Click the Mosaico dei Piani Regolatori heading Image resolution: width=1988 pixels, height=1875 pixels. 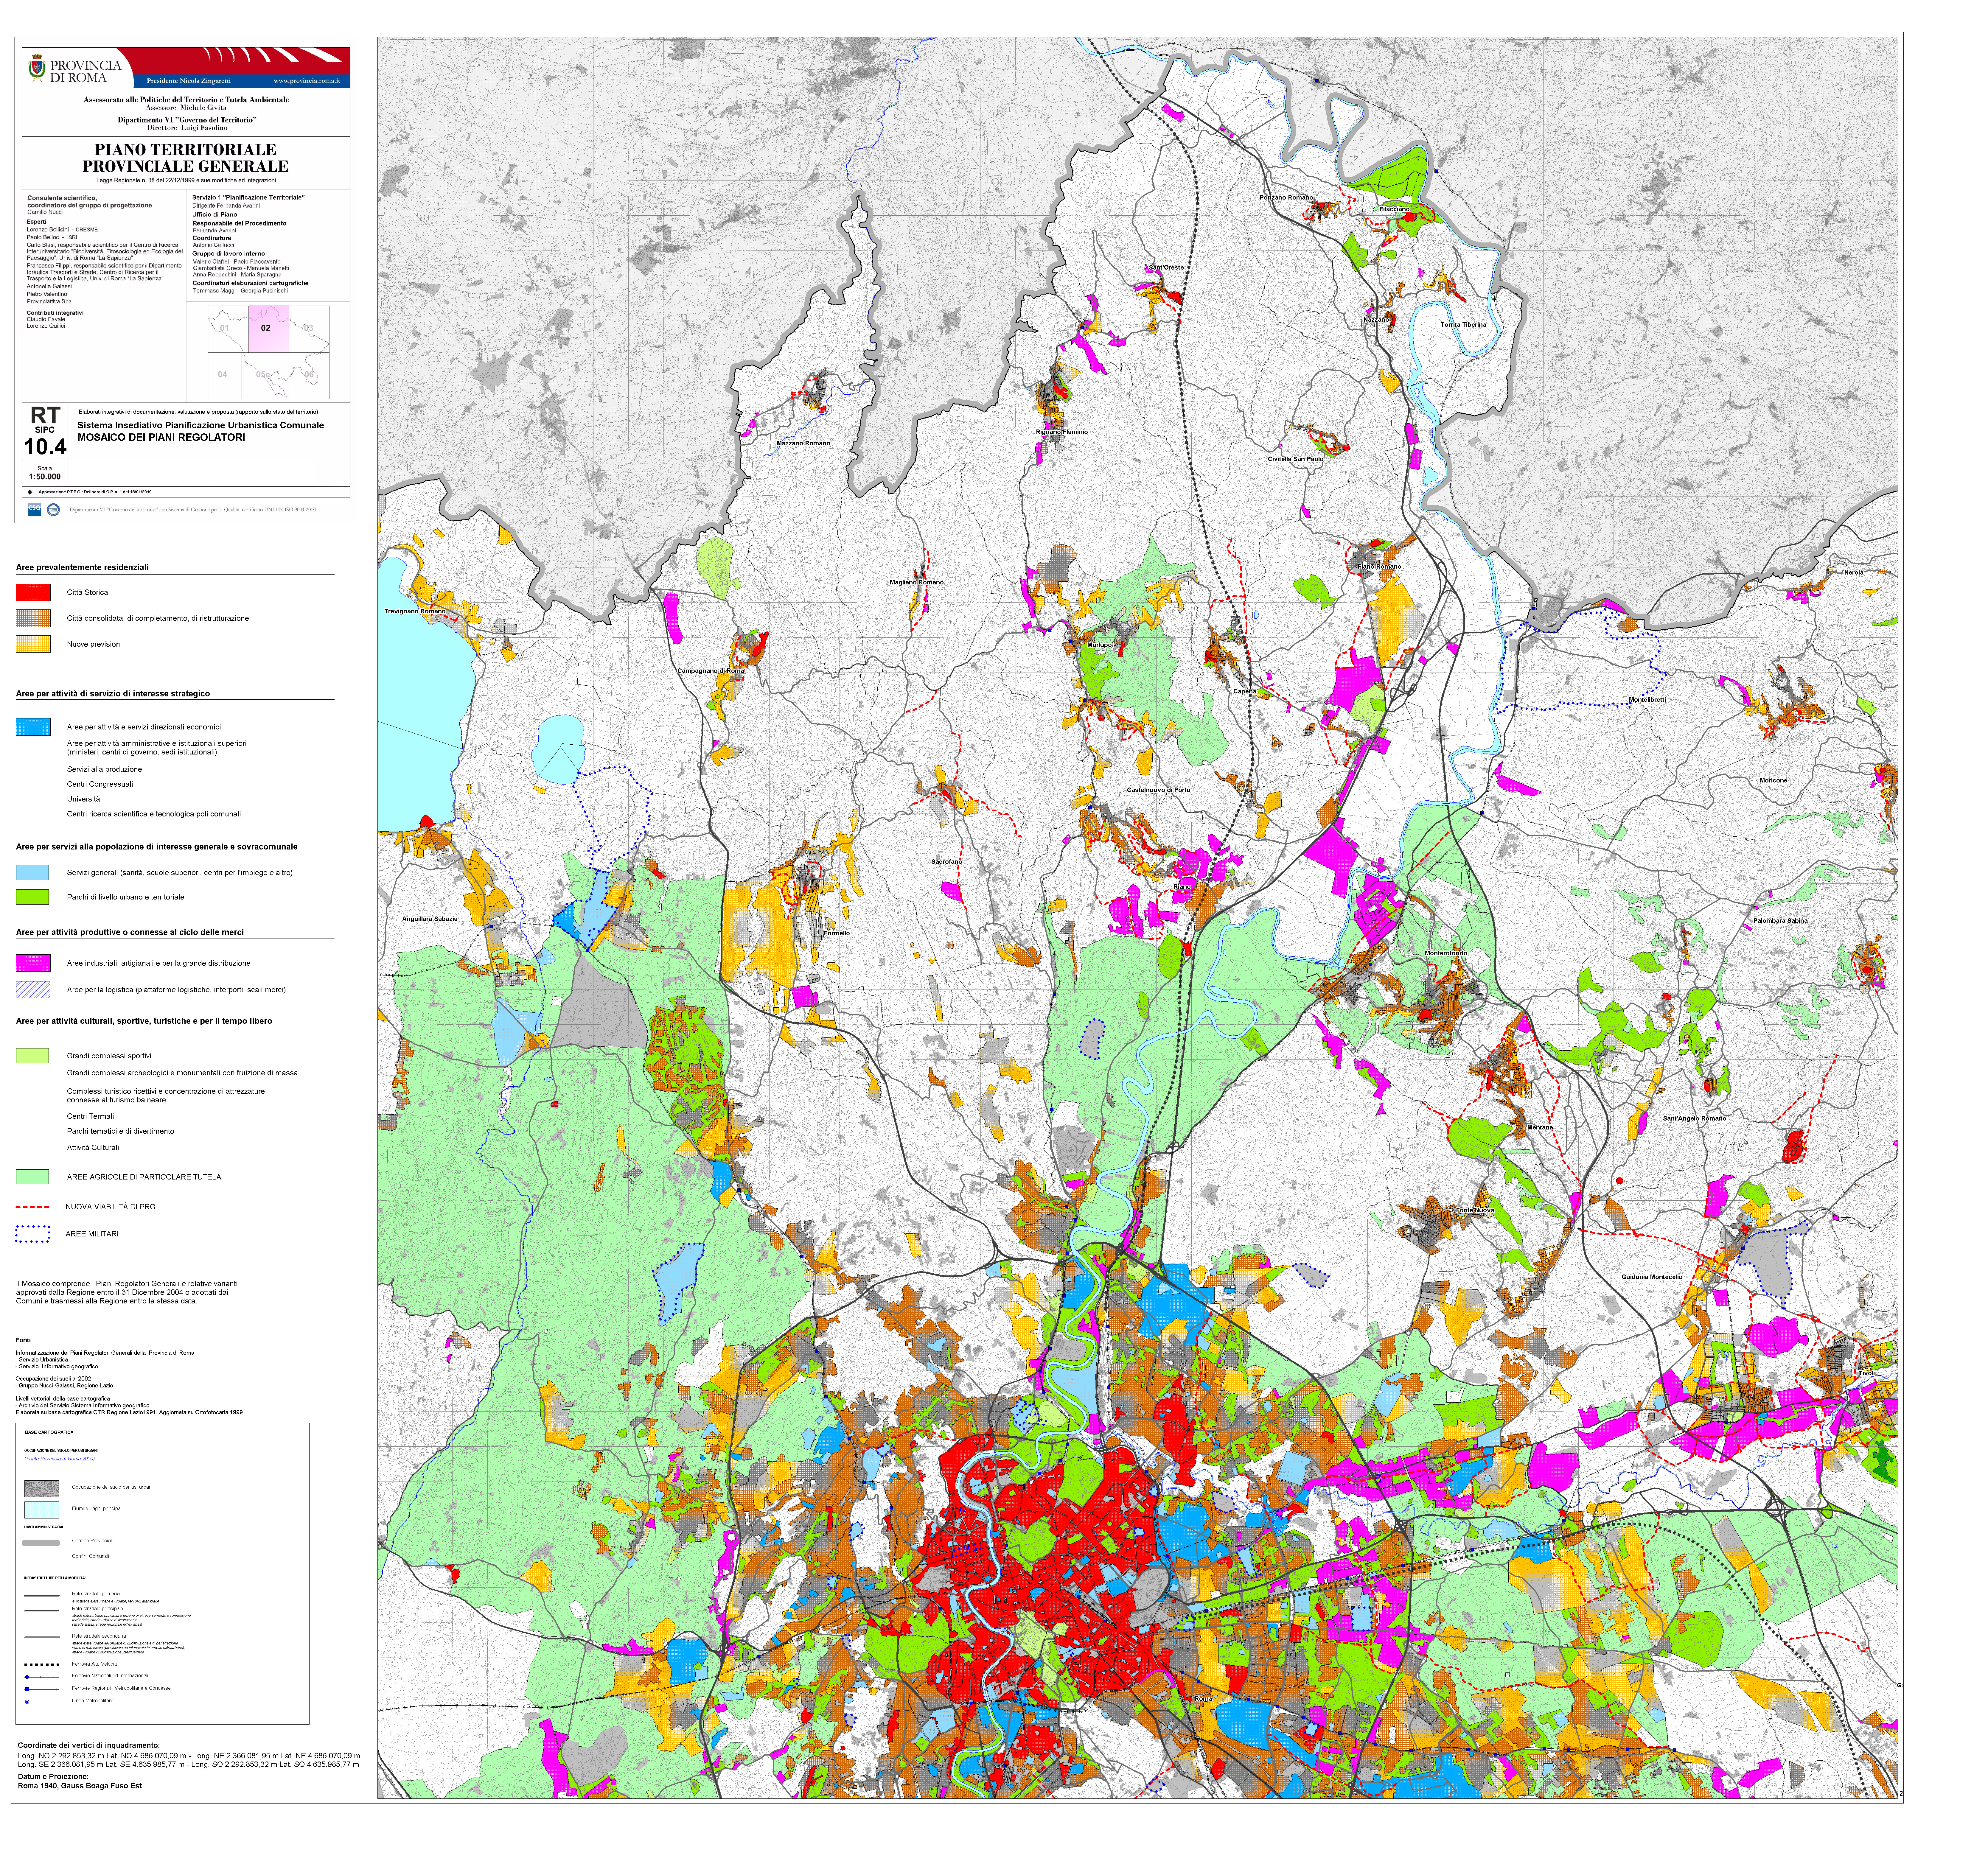pos(161,437)
